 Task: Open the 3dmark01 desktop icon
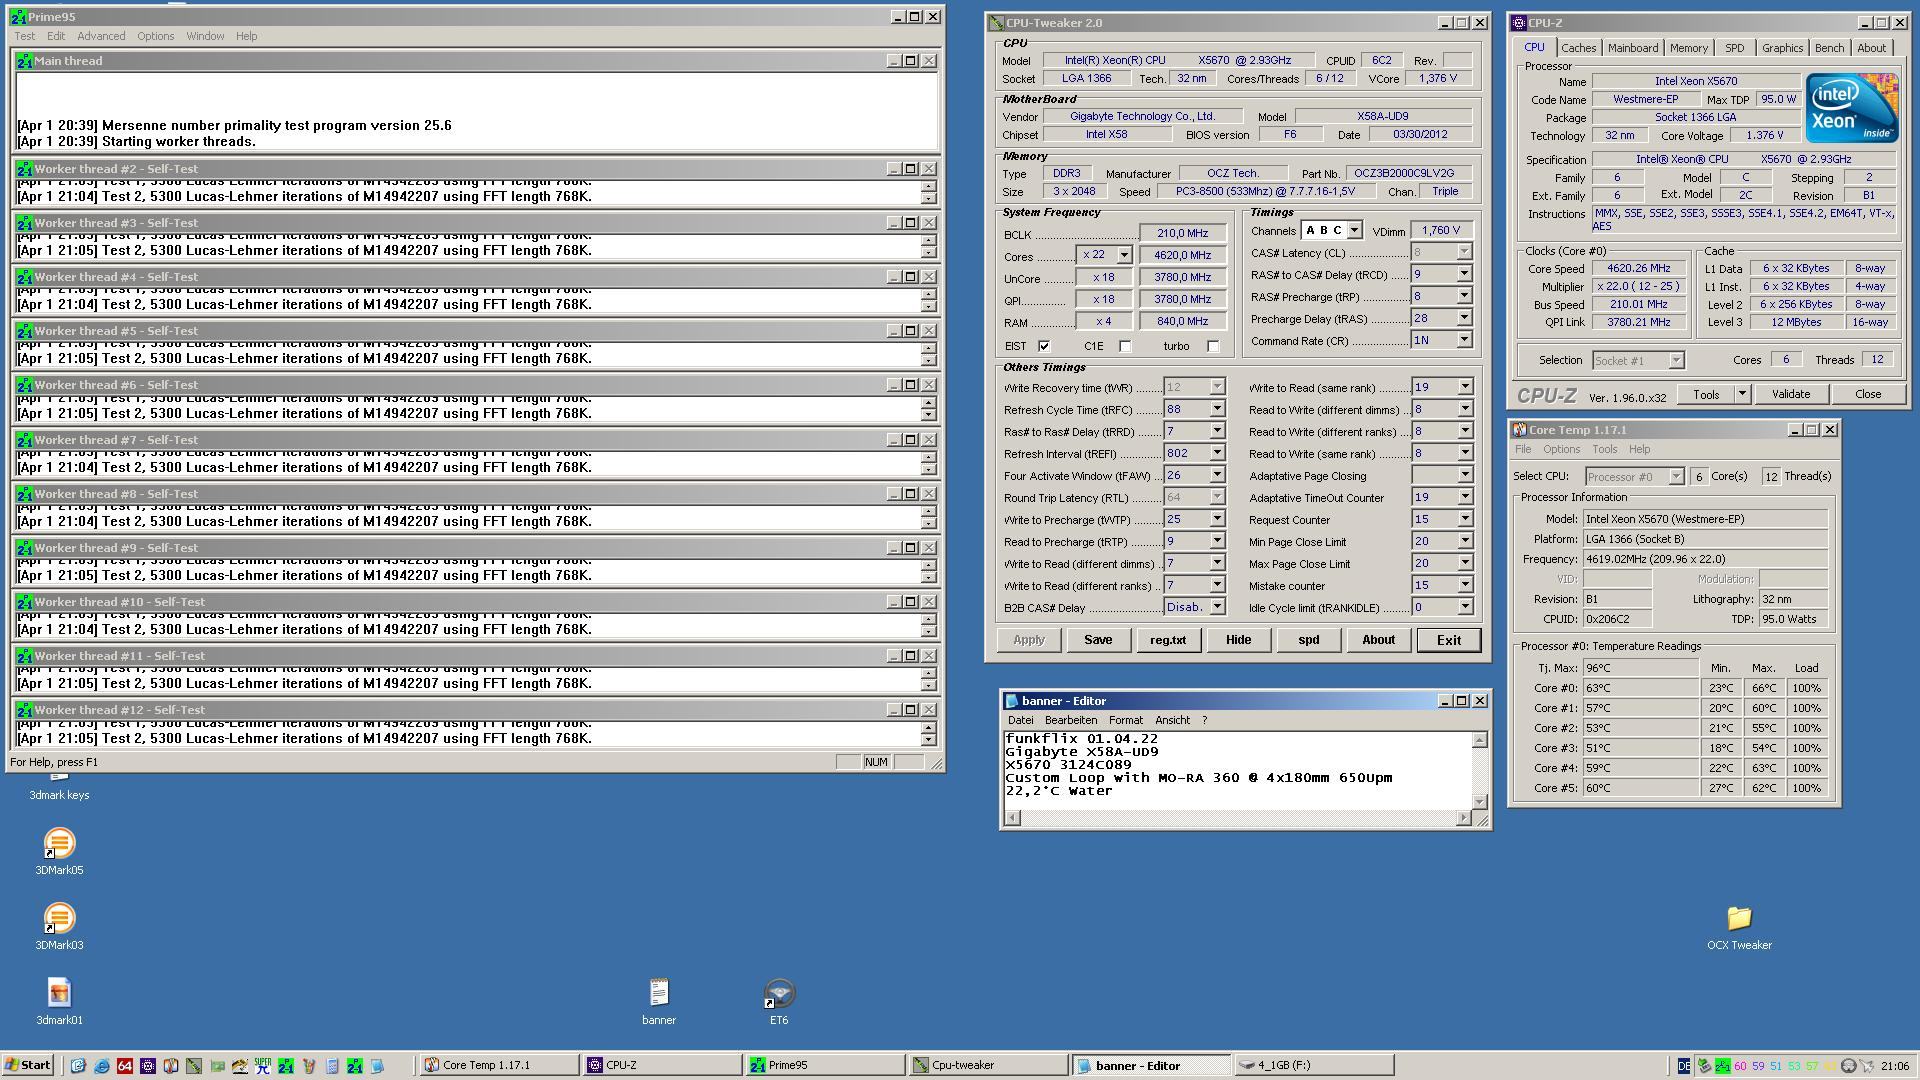(59, 1002)
